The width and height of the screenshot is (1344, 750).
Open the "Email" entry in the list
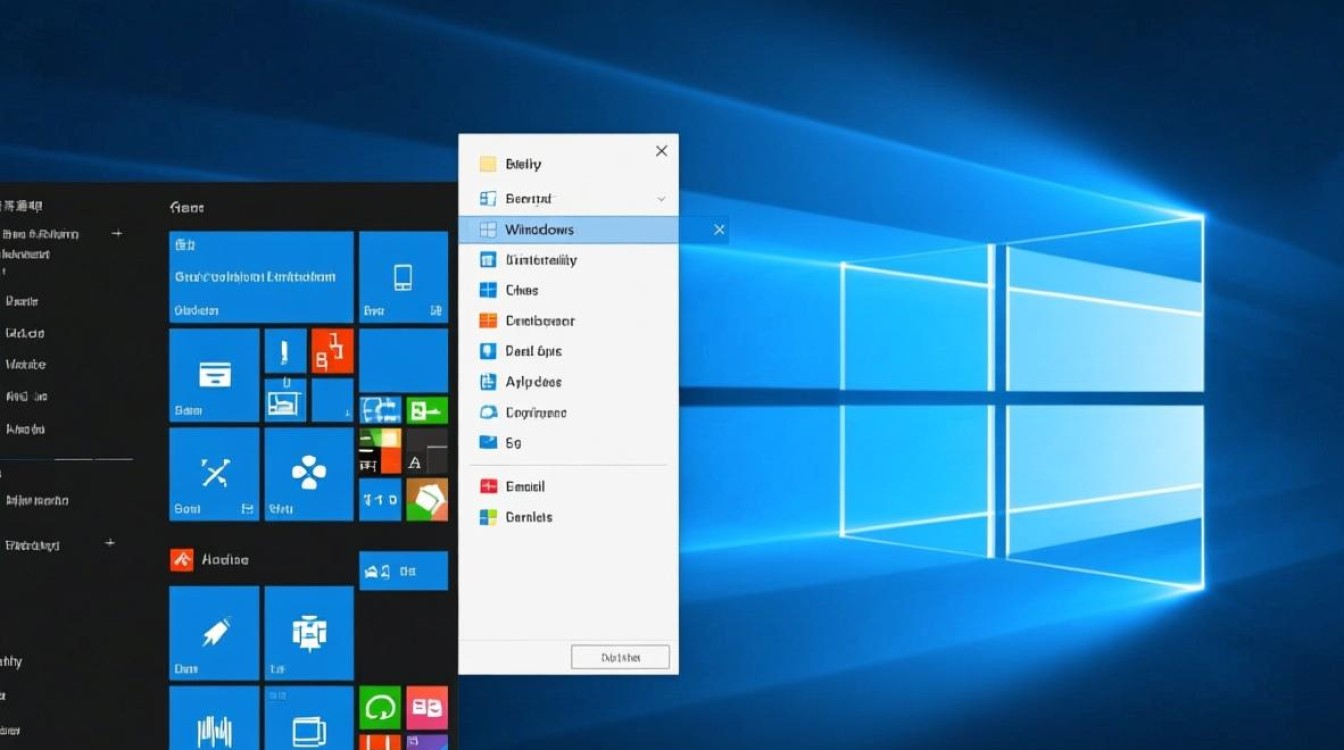[522, 486]
